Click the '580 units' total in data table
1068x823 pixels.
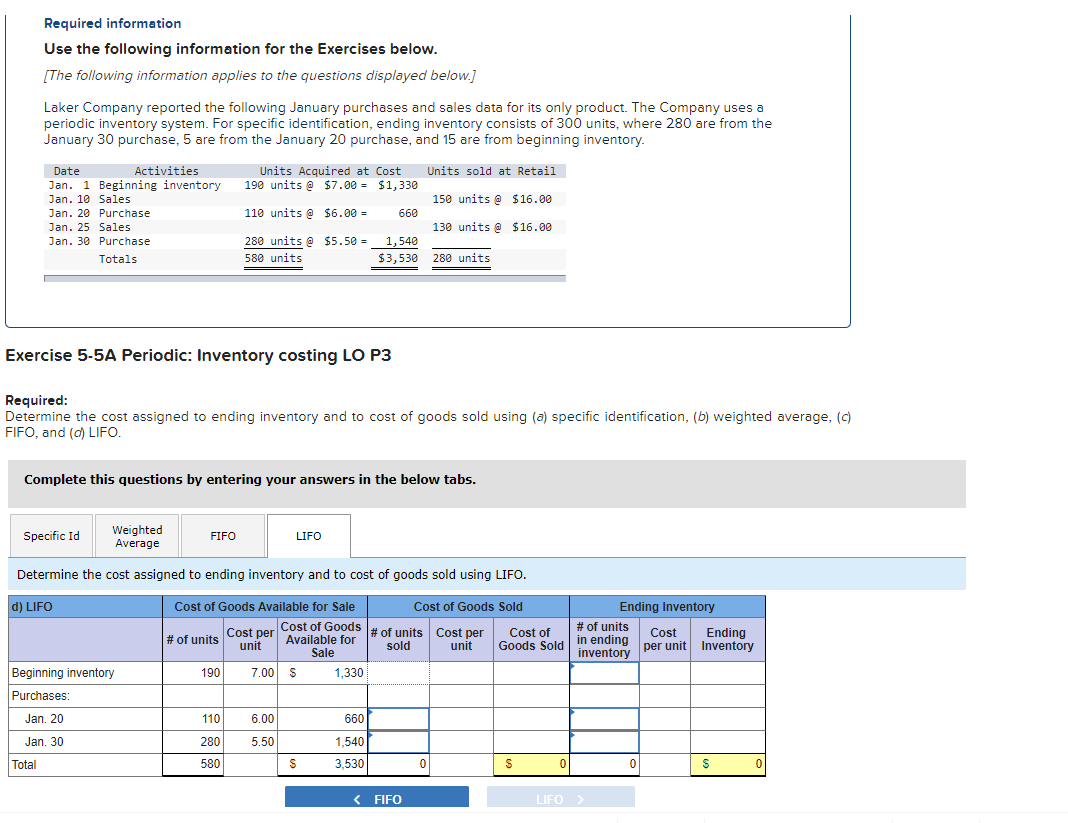[x=273, y=258]
